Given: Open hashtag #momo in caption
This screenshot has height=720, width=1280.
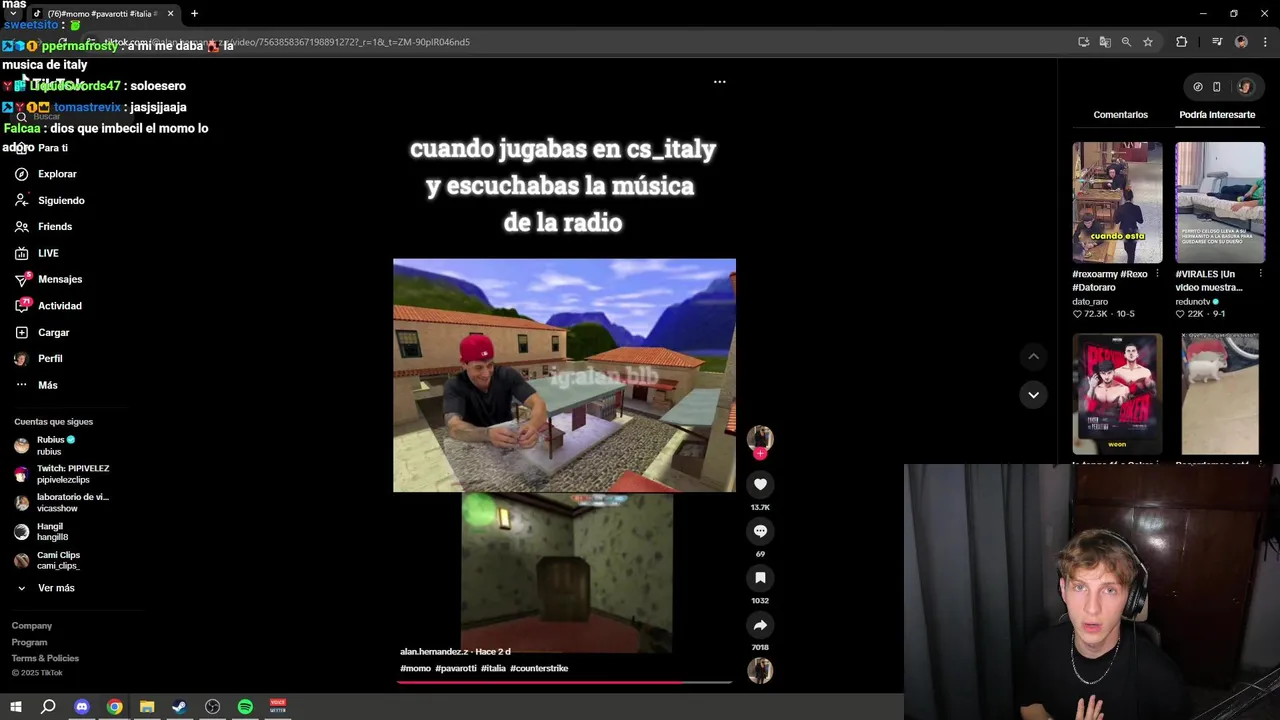Looking at the screenshot, I should [x=415, y=668].
